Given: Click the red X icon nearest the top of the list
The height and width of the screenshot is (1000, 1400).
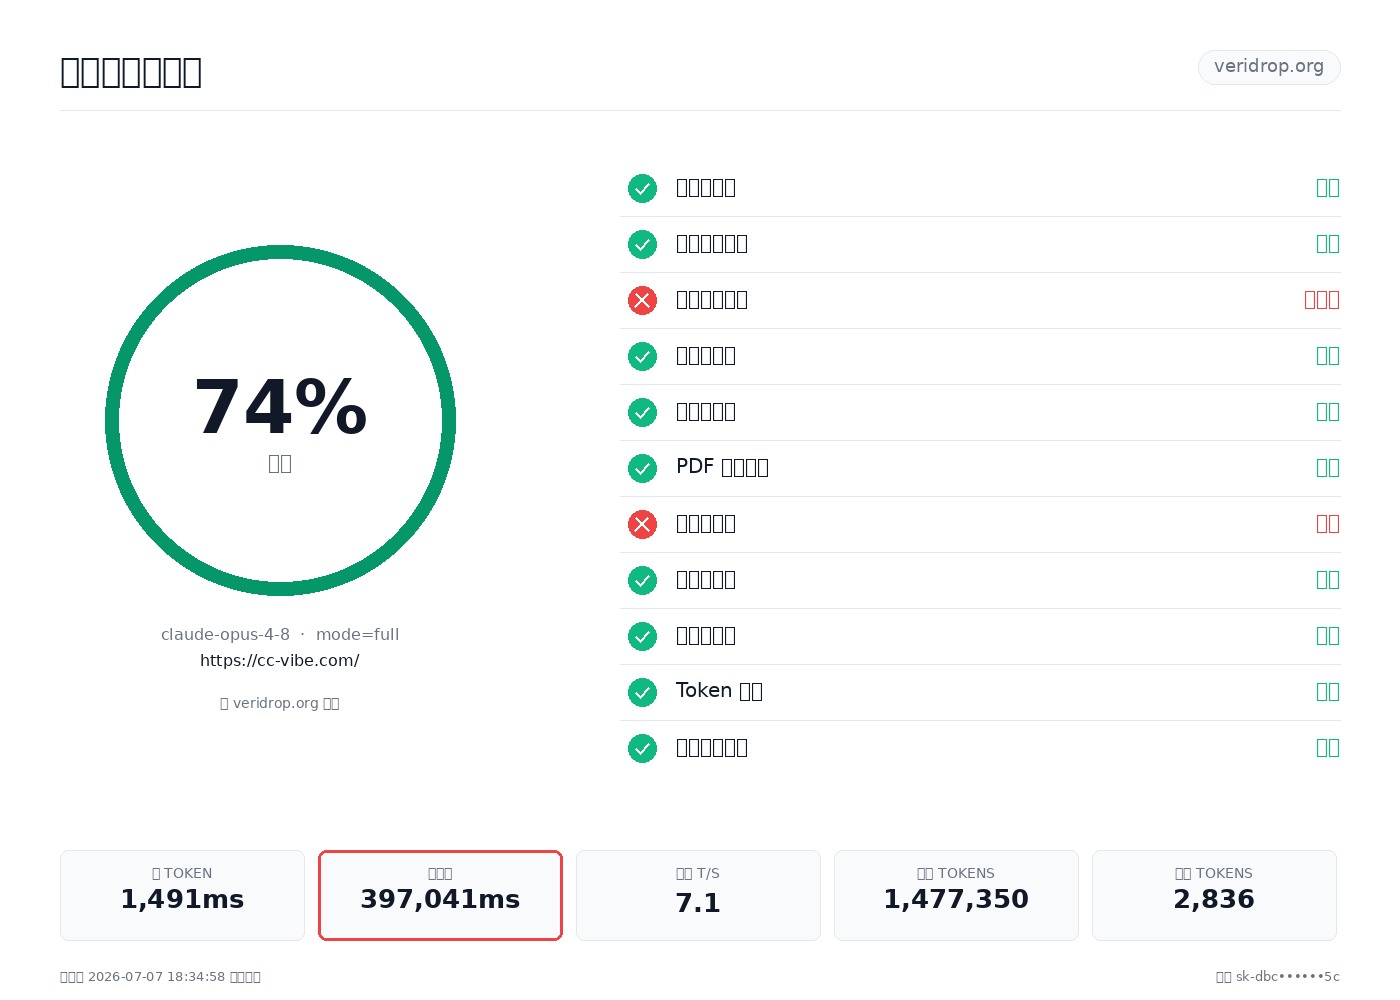Looking at the screenshot, I should [642, 300].
